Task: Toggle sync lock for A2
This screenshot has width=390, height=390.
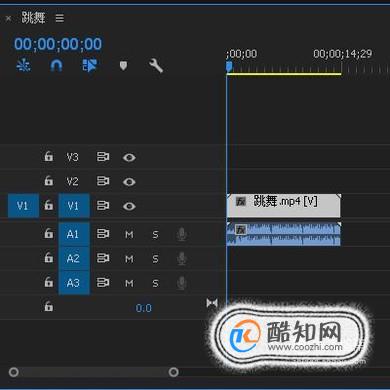Action: (x=103, y=258)
